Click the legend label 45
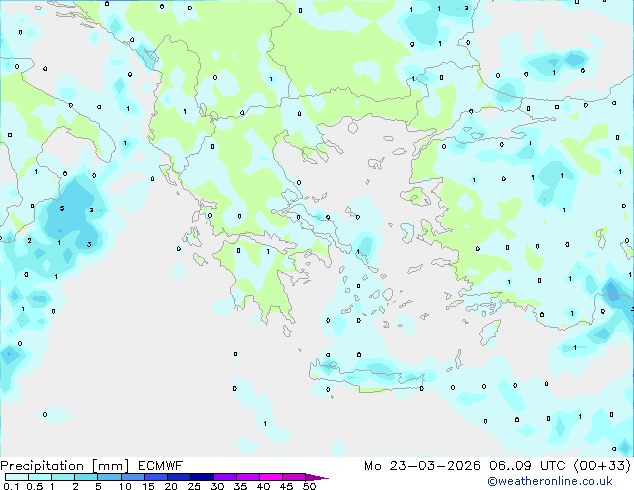 point(286,486)
